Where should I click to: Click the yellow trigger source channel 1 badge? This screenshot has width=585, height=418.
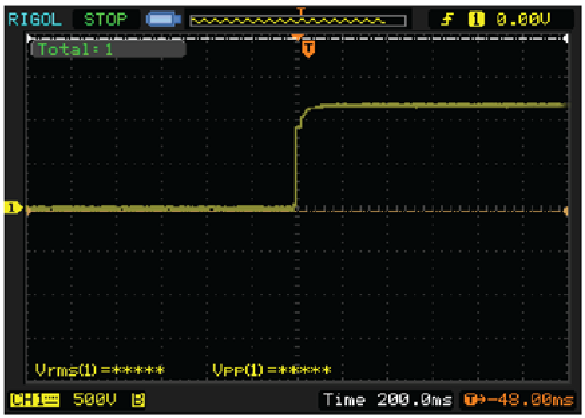click(477, 19)
